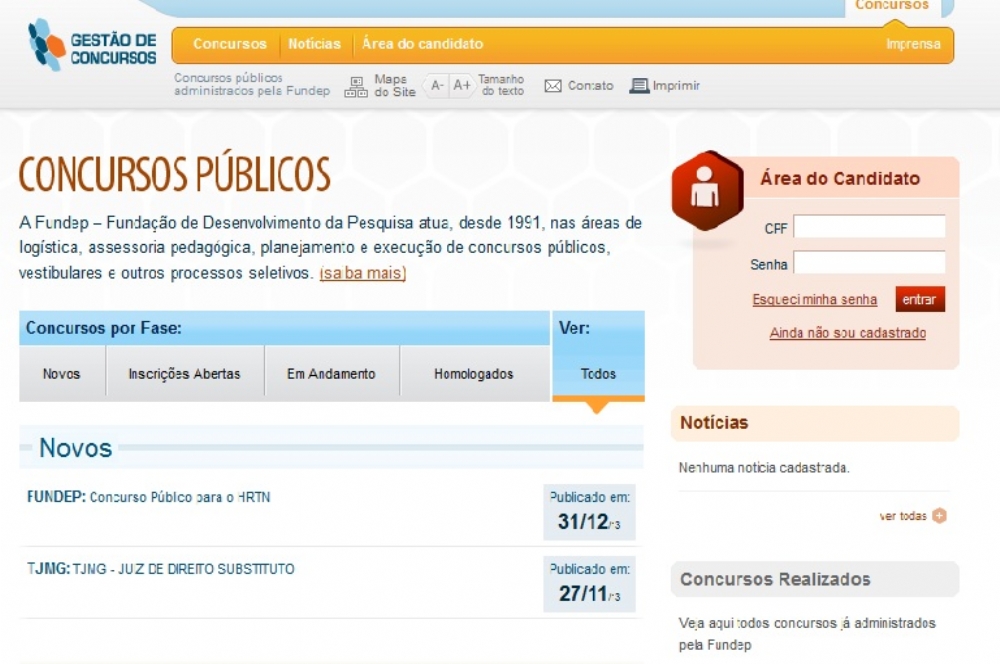The image size is (1000, 664).
Task: Increase text size with A+ button
Action: coord(461,86)
